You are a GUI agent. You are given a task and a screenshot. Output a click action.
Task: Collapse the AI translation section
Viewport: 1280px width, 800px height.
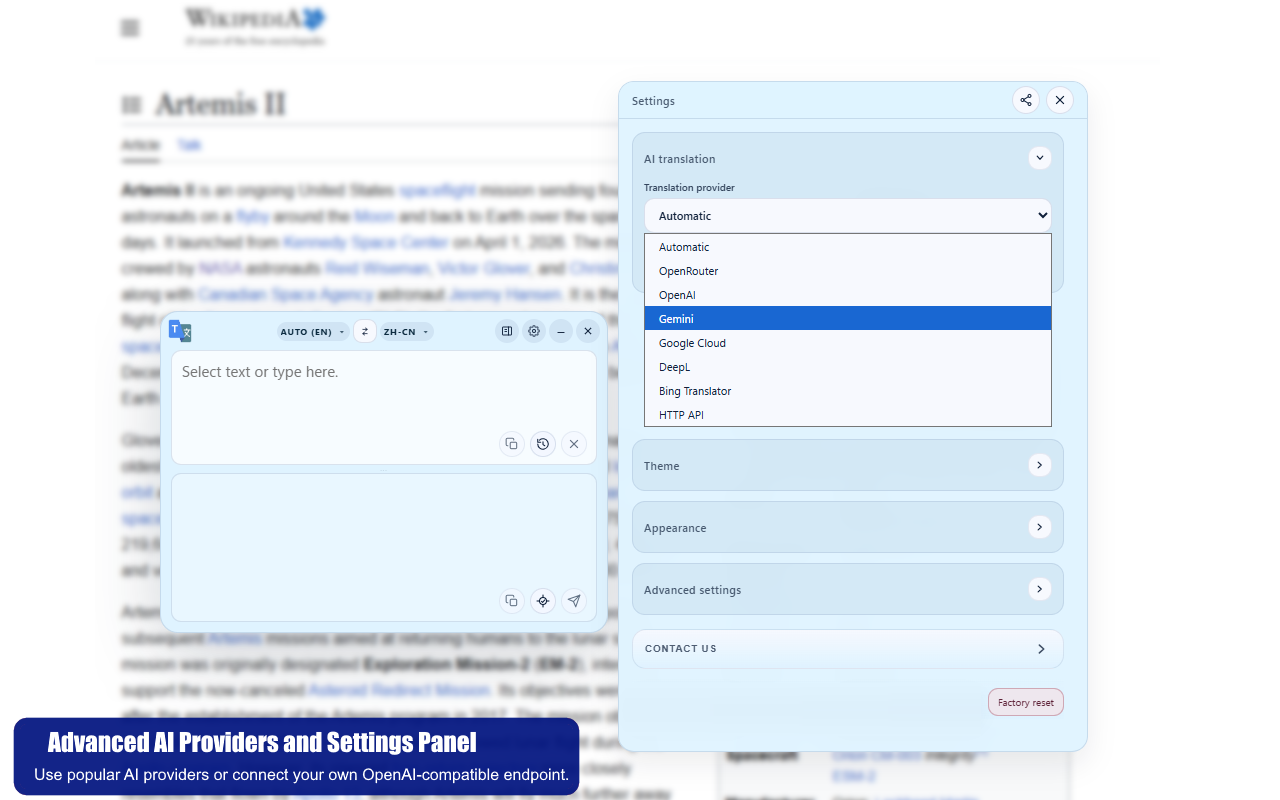pos(1039,158)
